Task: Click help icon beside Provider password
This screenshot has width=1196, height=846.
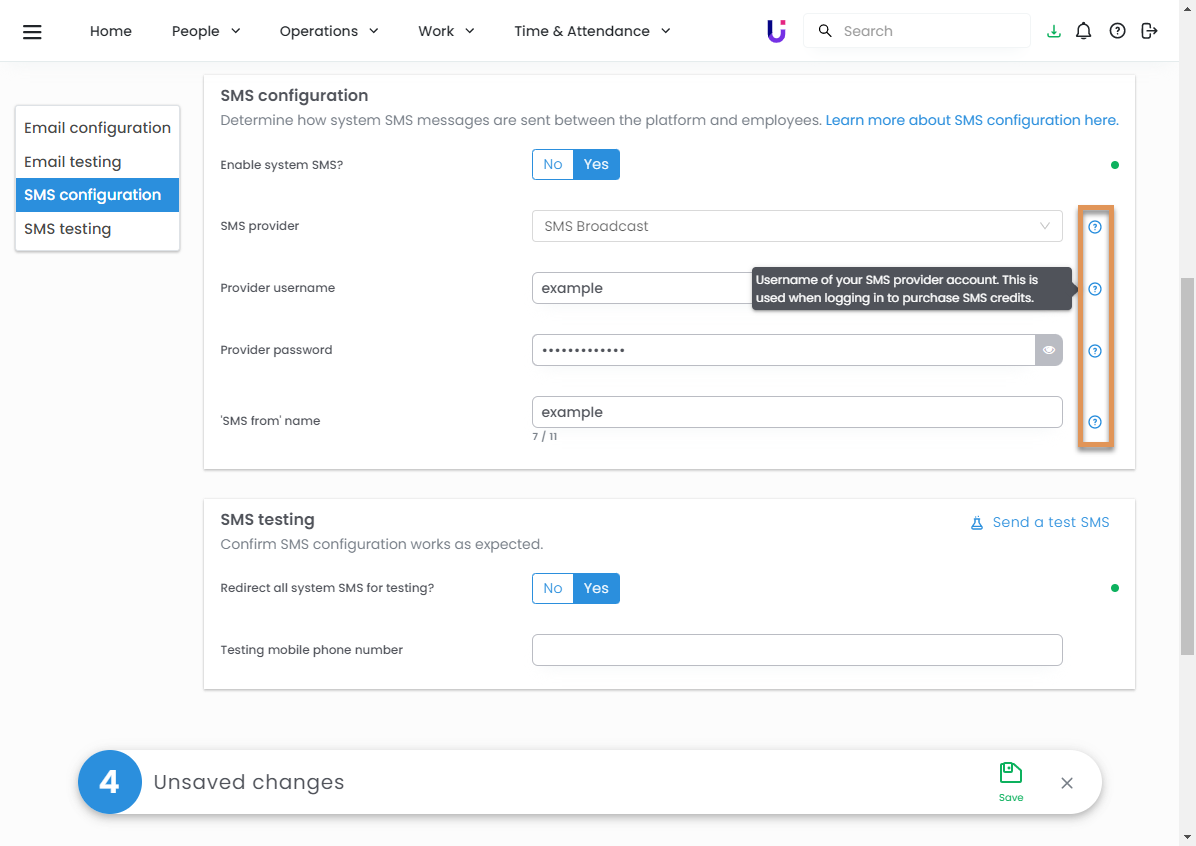Action: click(1094, 351)
